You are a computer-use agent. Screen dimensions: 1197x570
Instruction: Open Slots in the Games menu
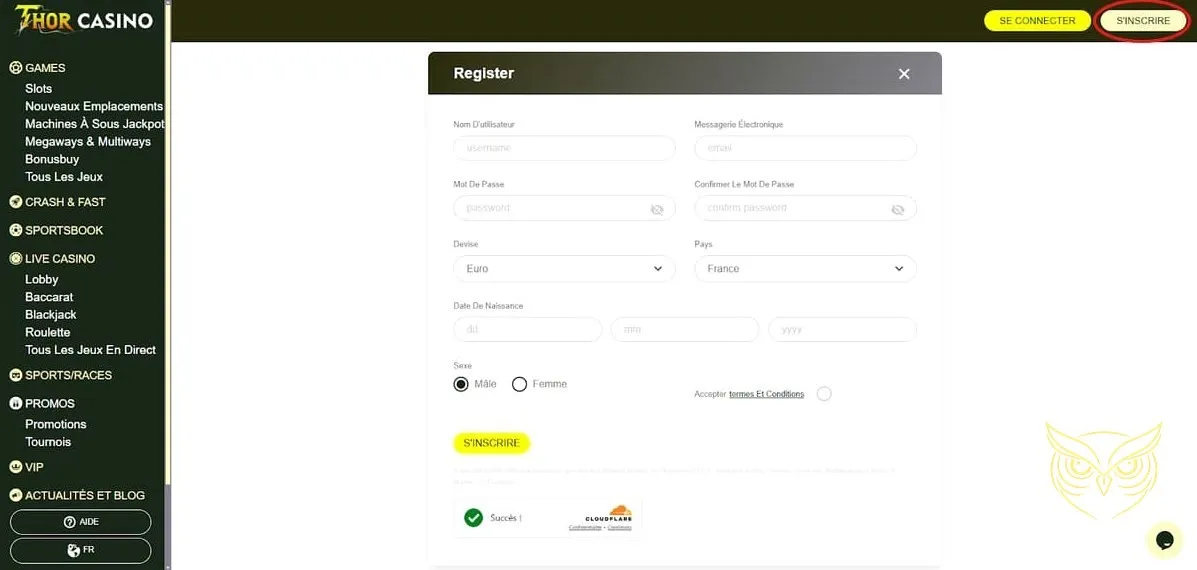pos(39,89)
